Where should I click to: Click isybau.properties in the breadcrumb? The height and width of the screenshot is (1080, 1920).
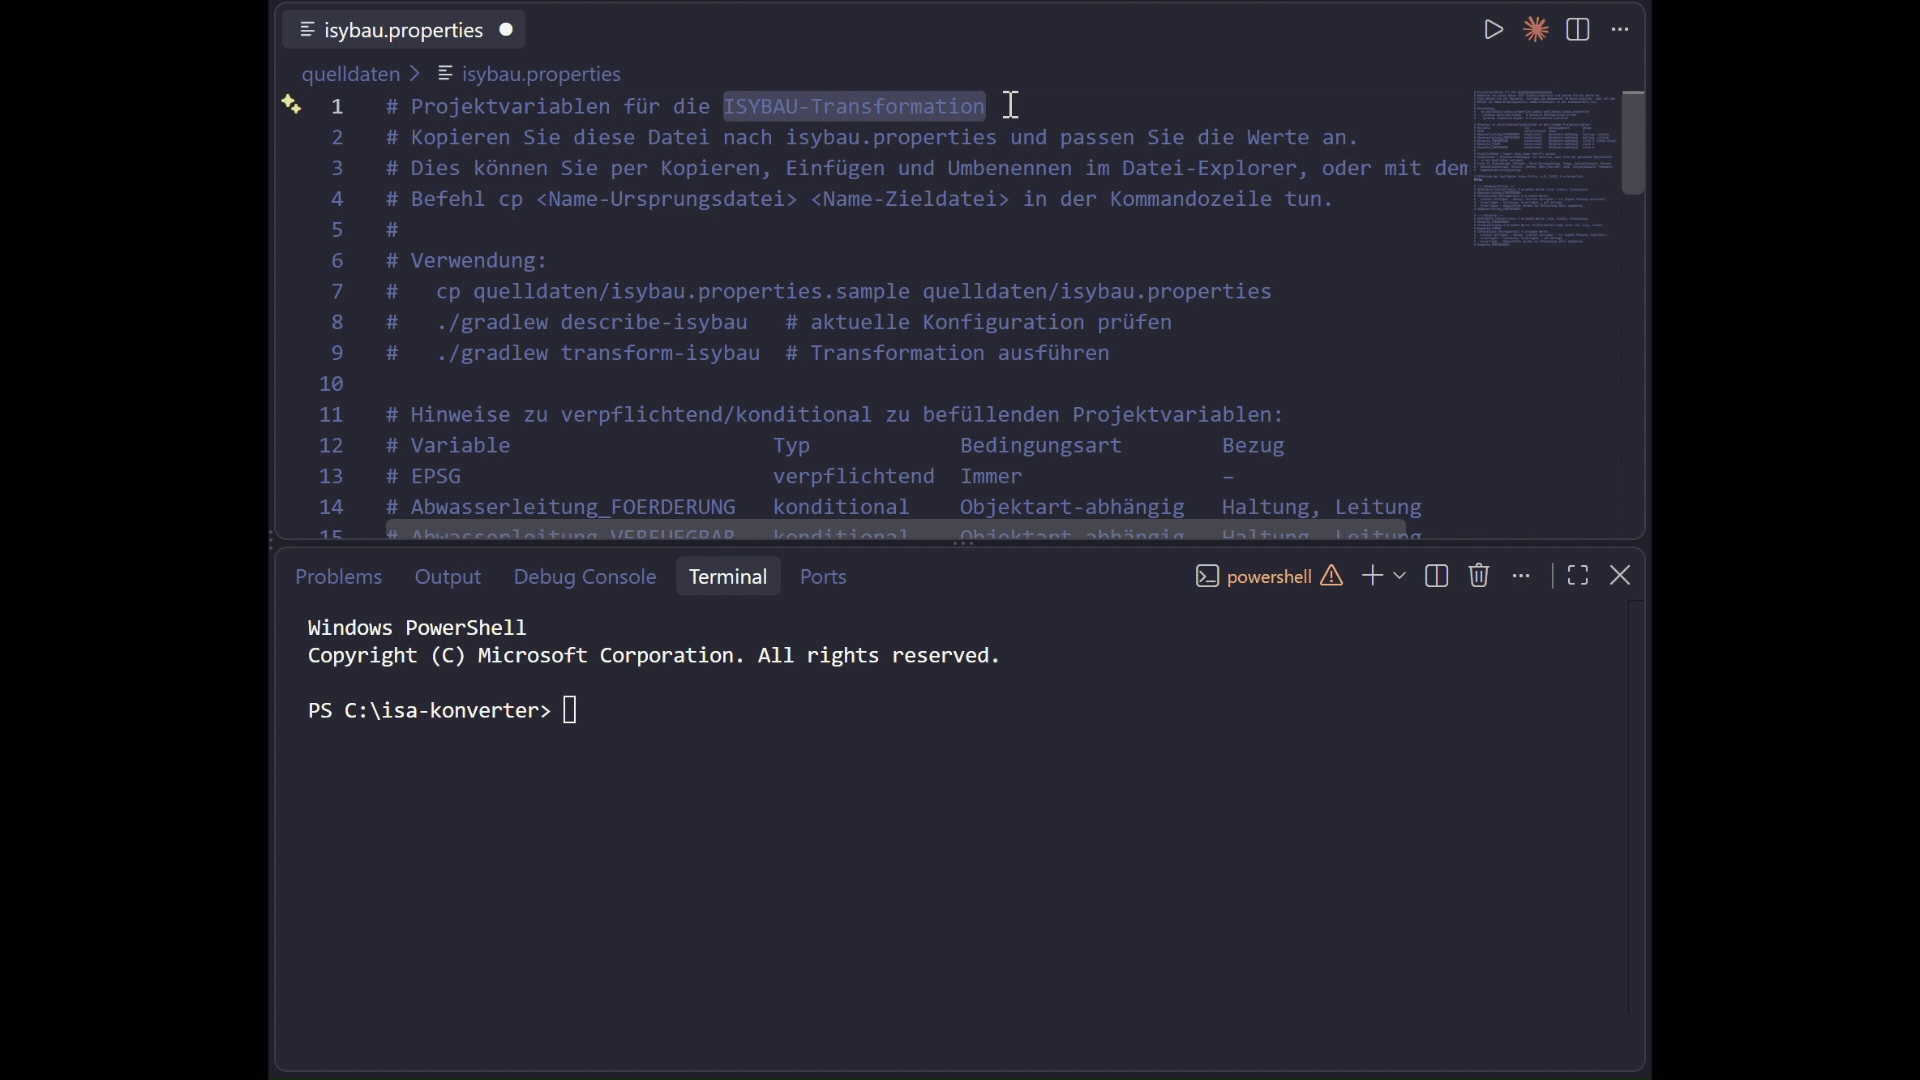click(x=541, y=74)
